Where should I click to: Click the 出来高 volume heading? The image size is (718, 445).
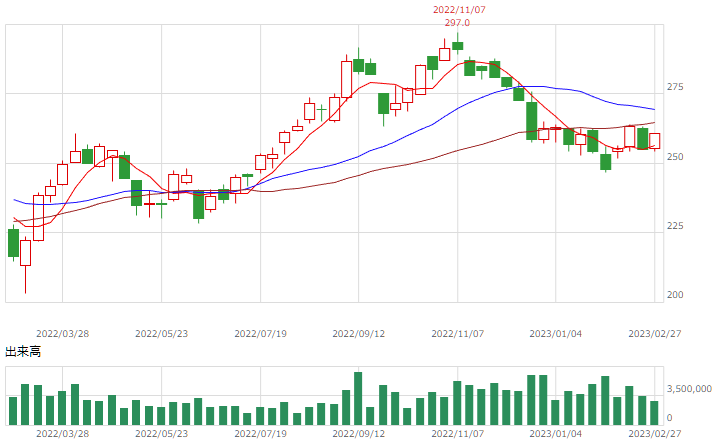coord(23,352)
